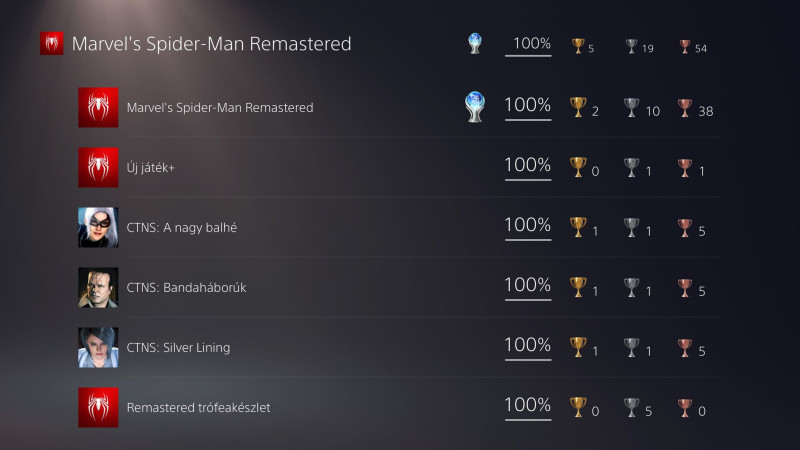Open the Black Cat thumbnail for A nagy balhé
Image resolution: width=800 pixels, height=450 pixels.
(x=98, y=228)
